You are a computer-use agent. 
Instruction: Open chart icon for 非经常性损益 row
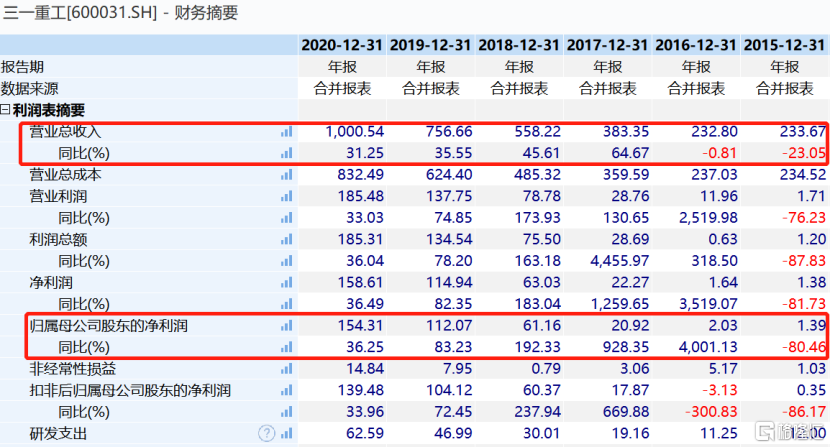tap(286, 369)
